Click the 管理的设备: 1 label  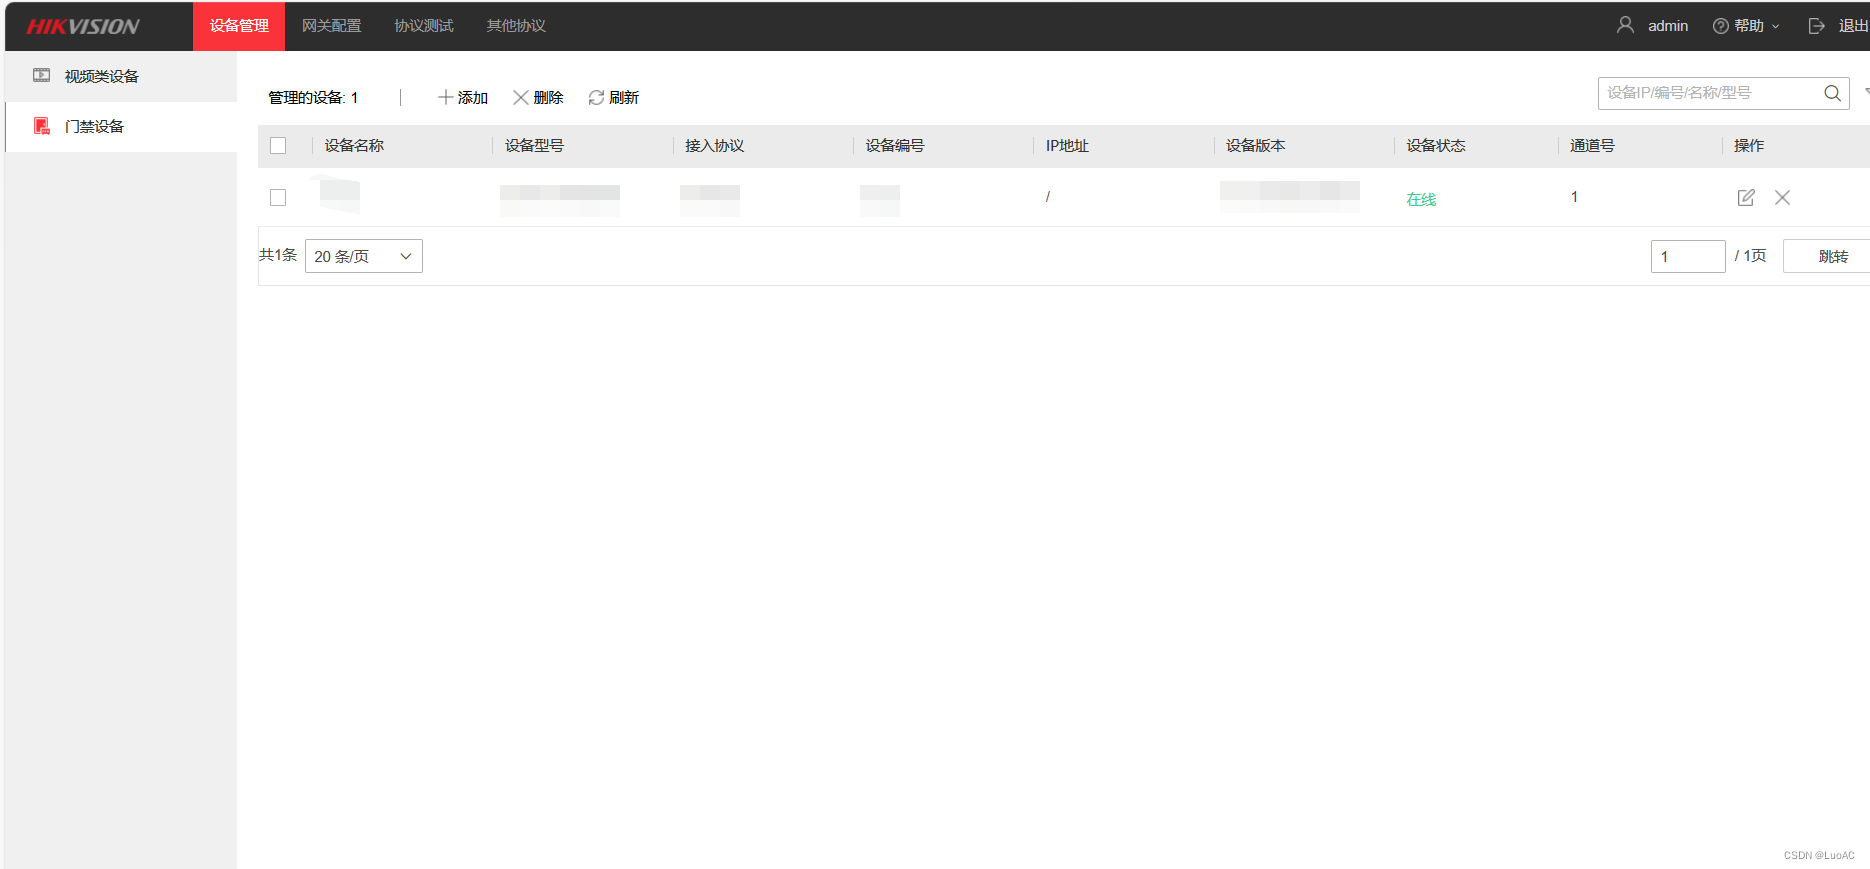click(313, 98)
